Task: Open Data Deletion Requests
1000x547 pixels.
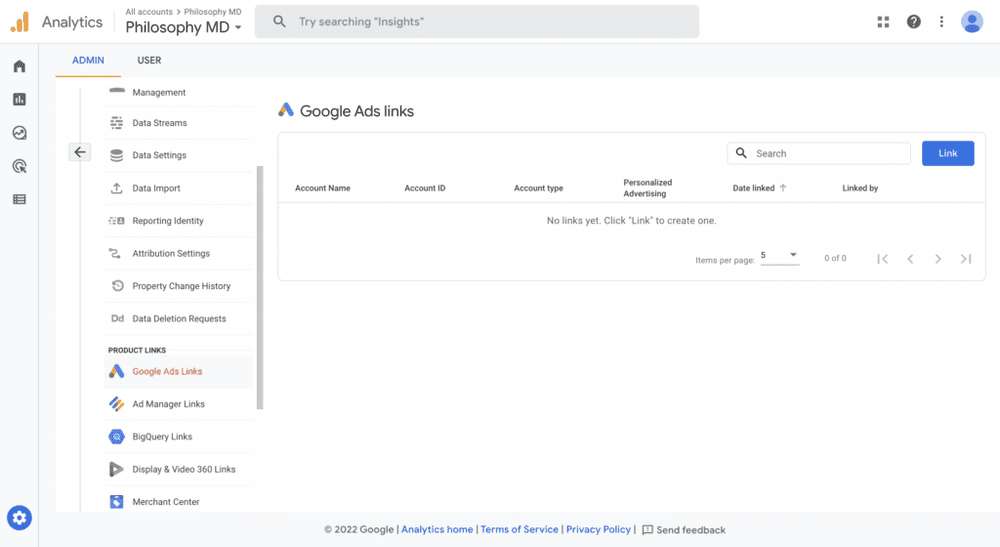Action: [x=179, y=318]
